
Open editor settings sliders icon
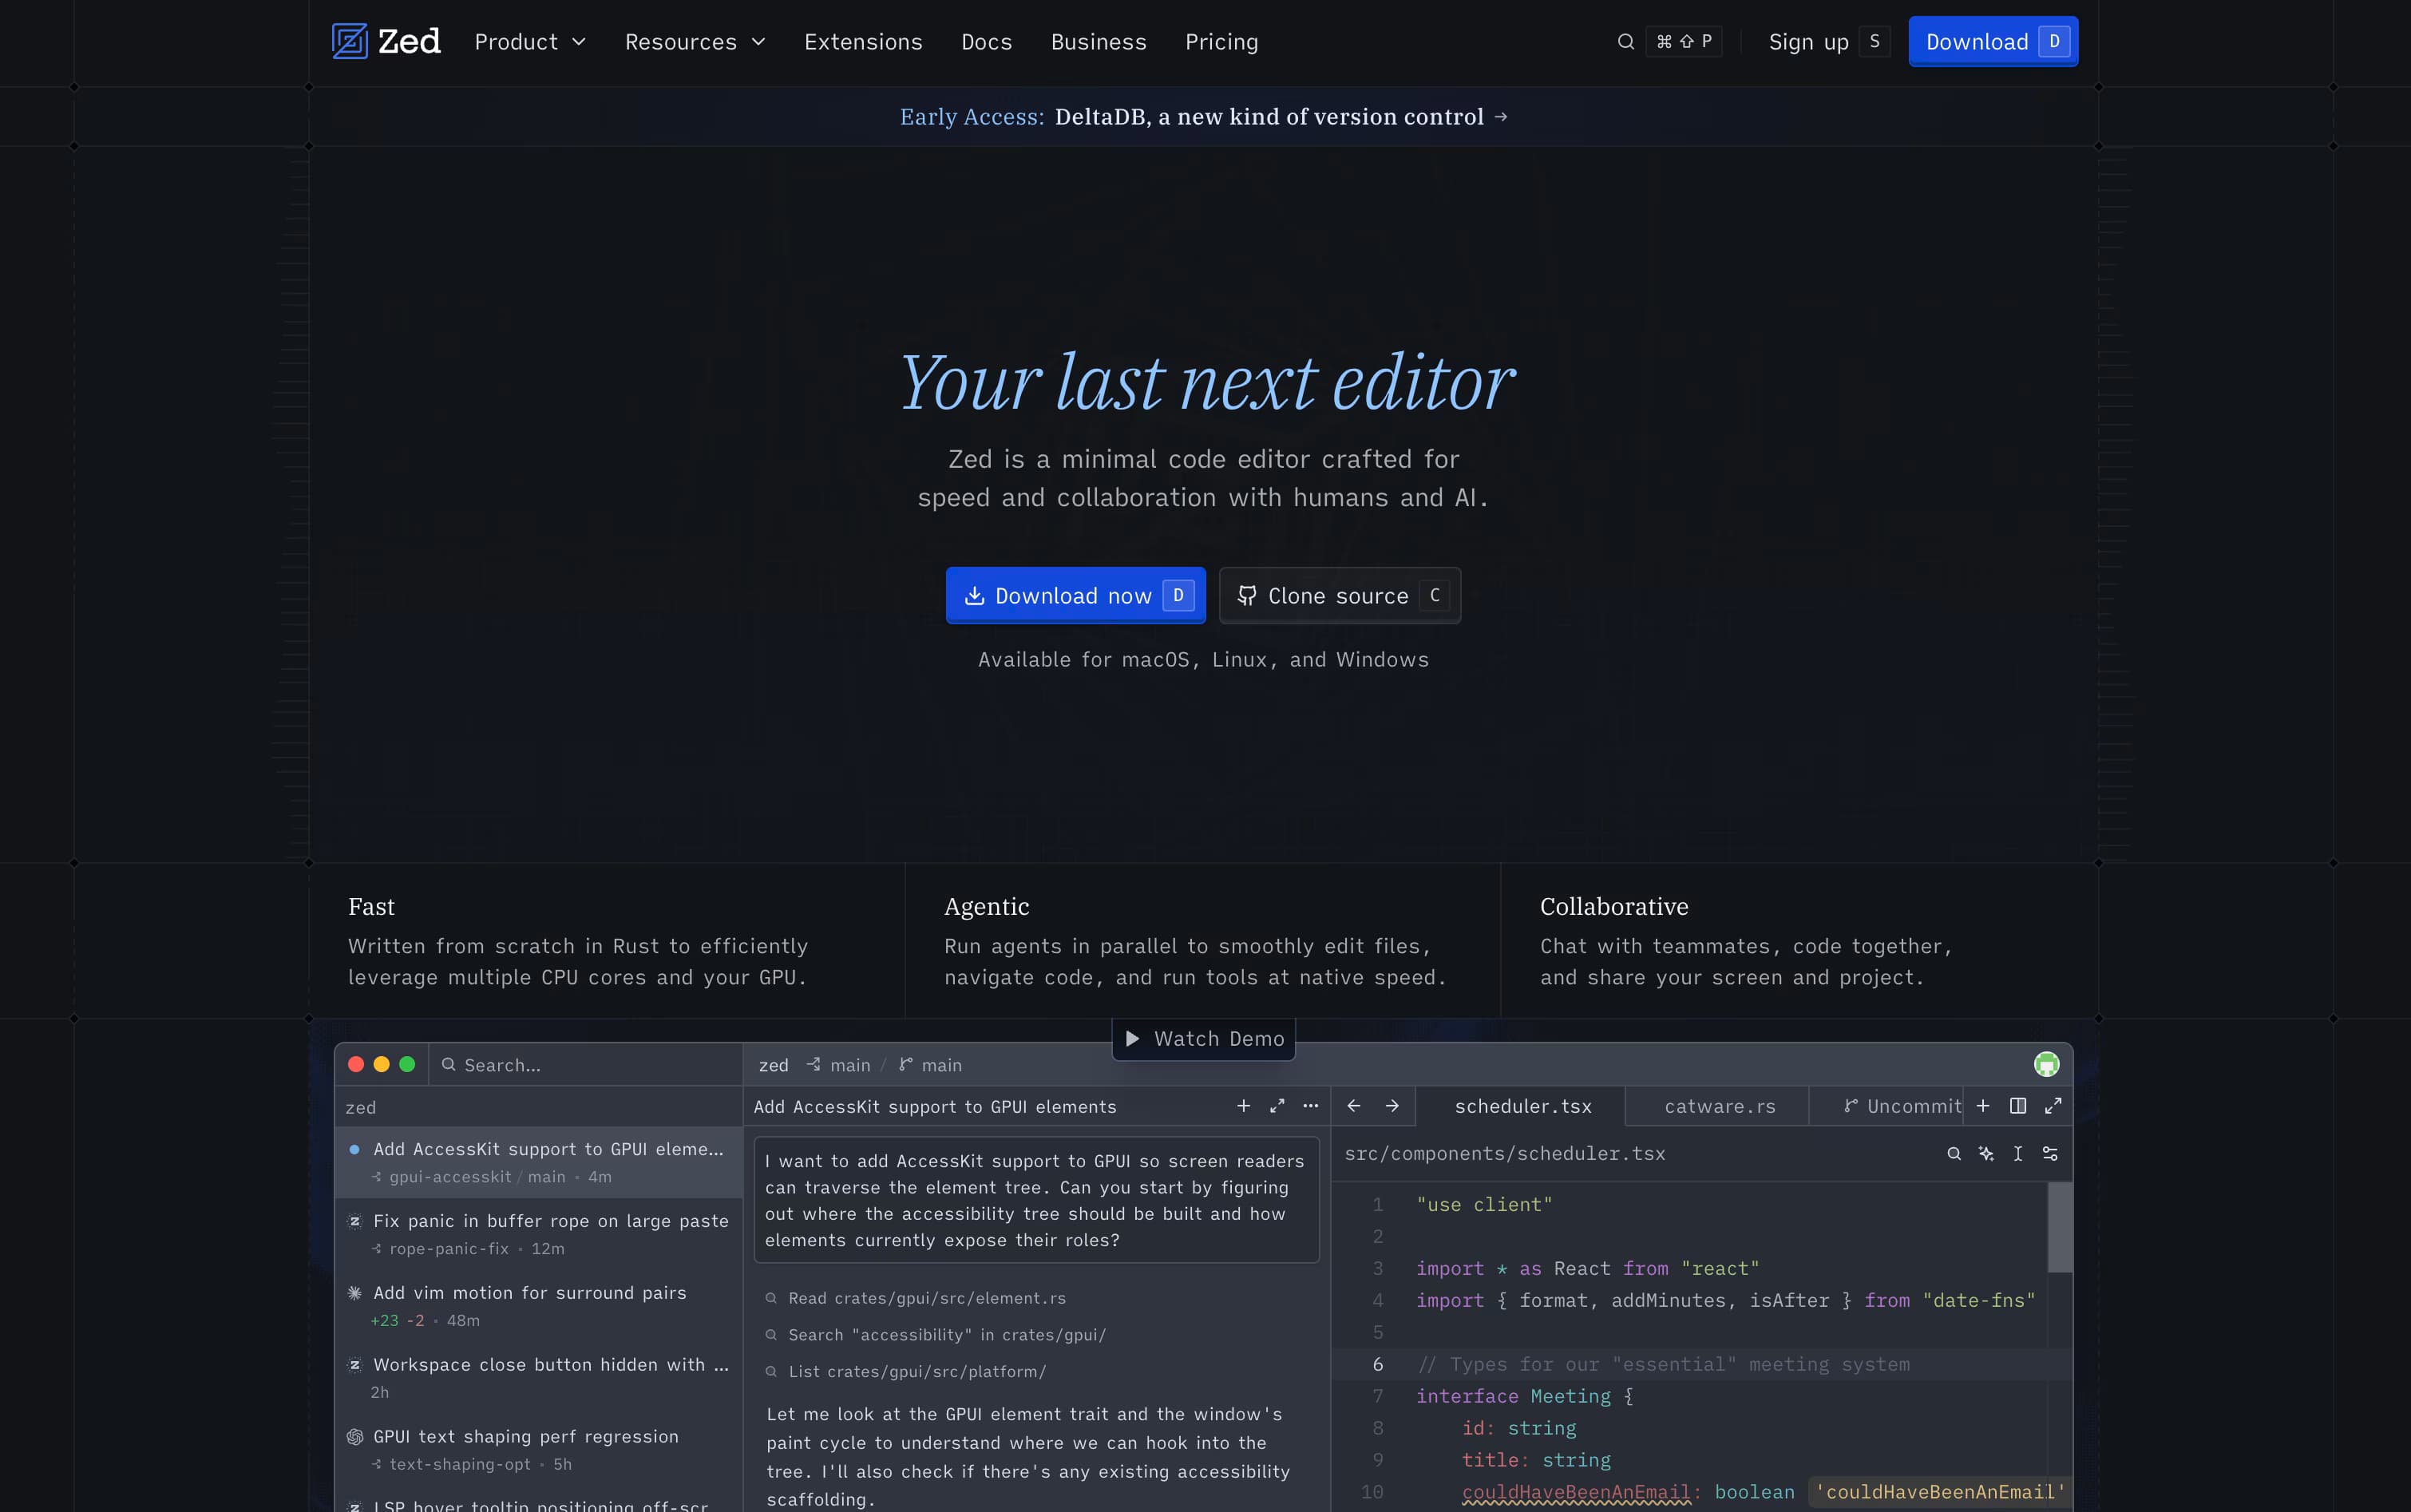pyautogui.click(x=2050, y=1154)
